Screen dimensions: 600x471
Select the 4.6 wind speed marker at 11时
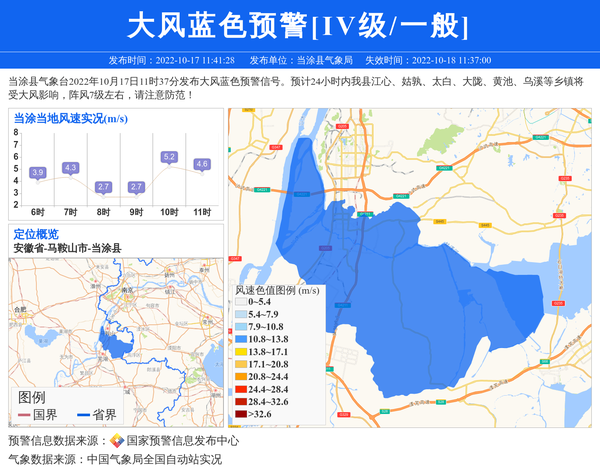click(202, 164)
